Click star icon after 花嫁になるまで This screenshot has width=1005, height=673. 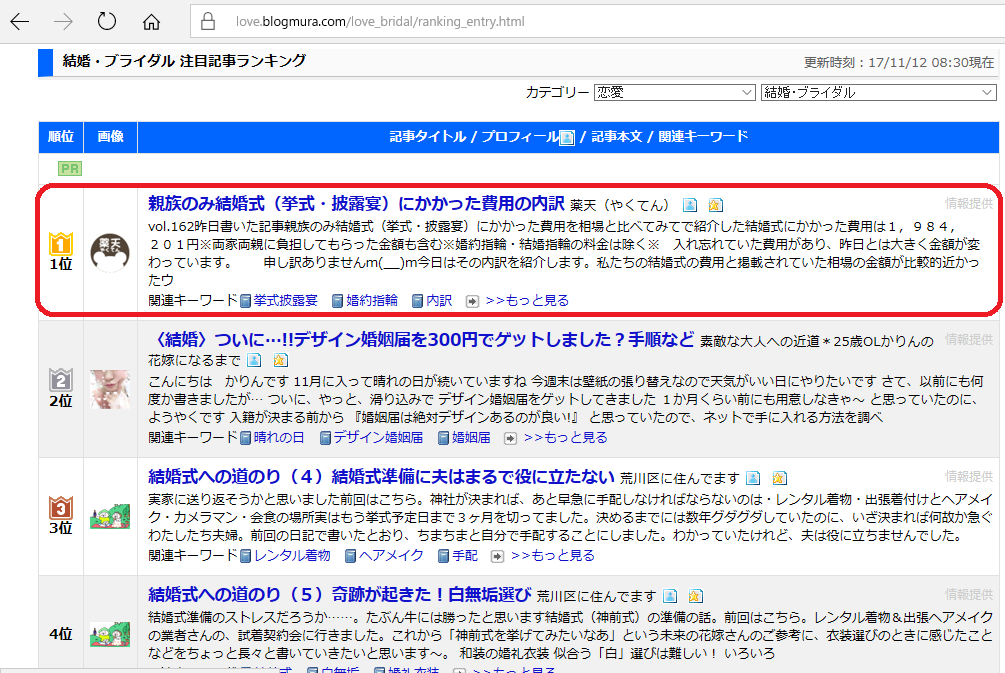pos(280,360)
